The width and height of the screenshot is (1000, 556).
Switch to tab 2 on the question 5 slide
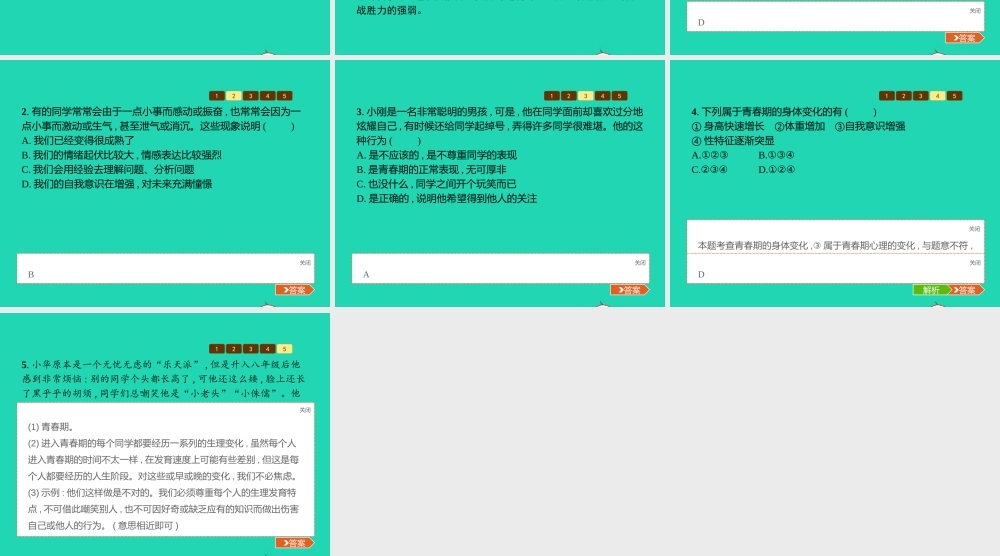(233, 349)
